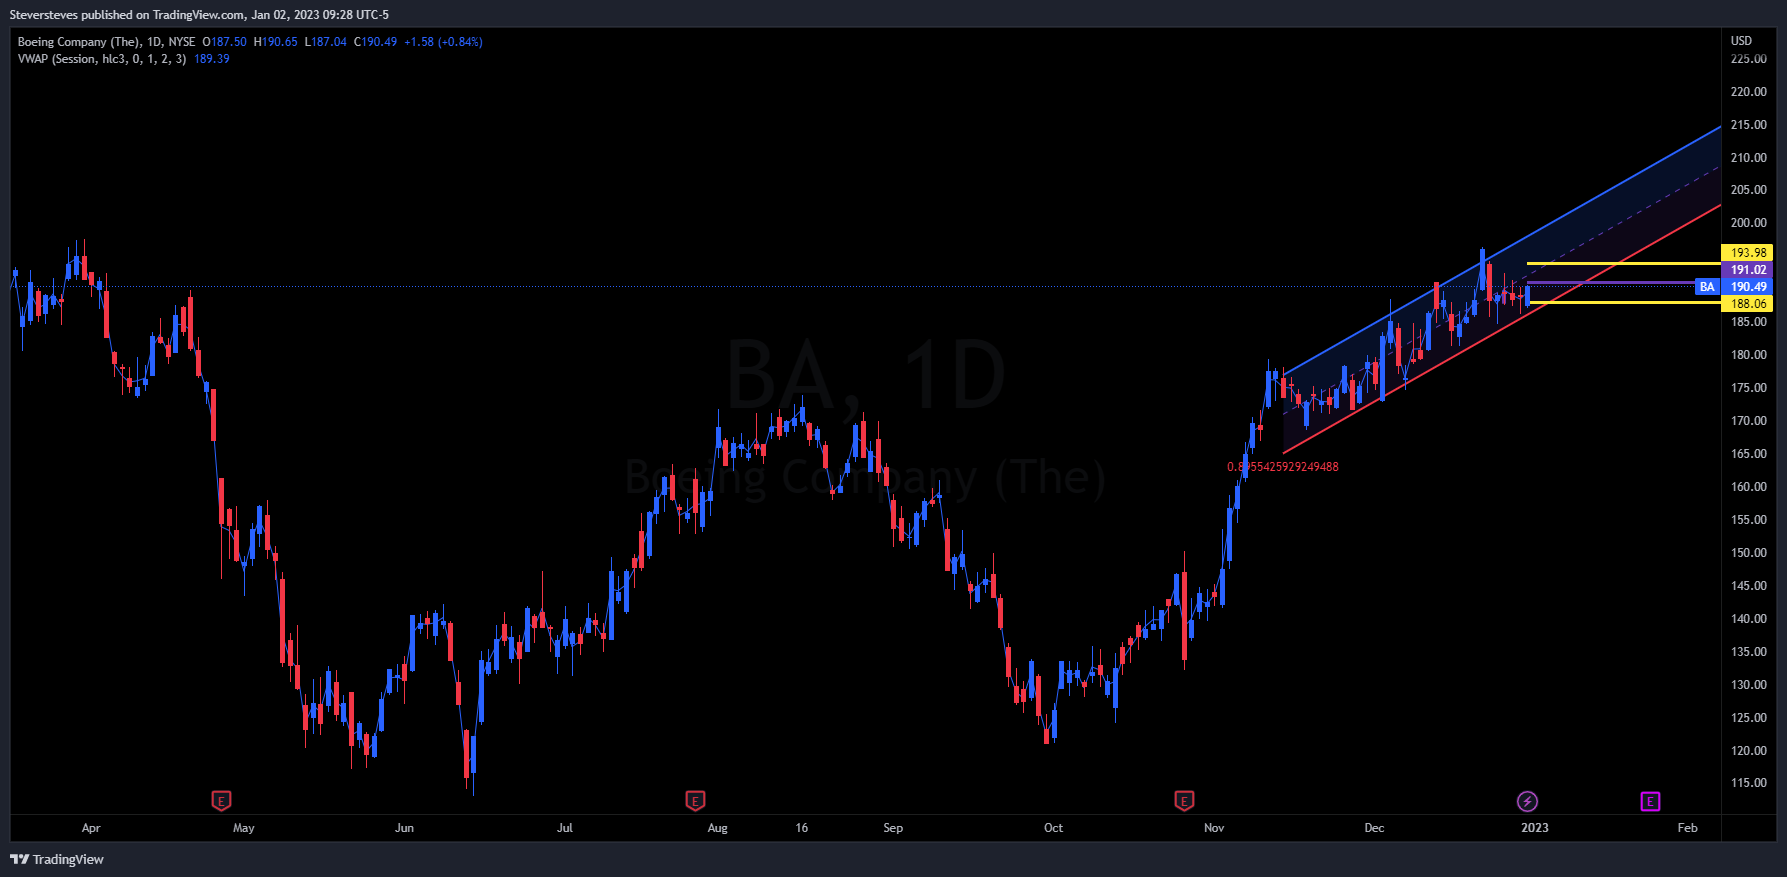1787x877 pixels.
Task: Click the earnings marker before Nov
Action: [1184, 801]
